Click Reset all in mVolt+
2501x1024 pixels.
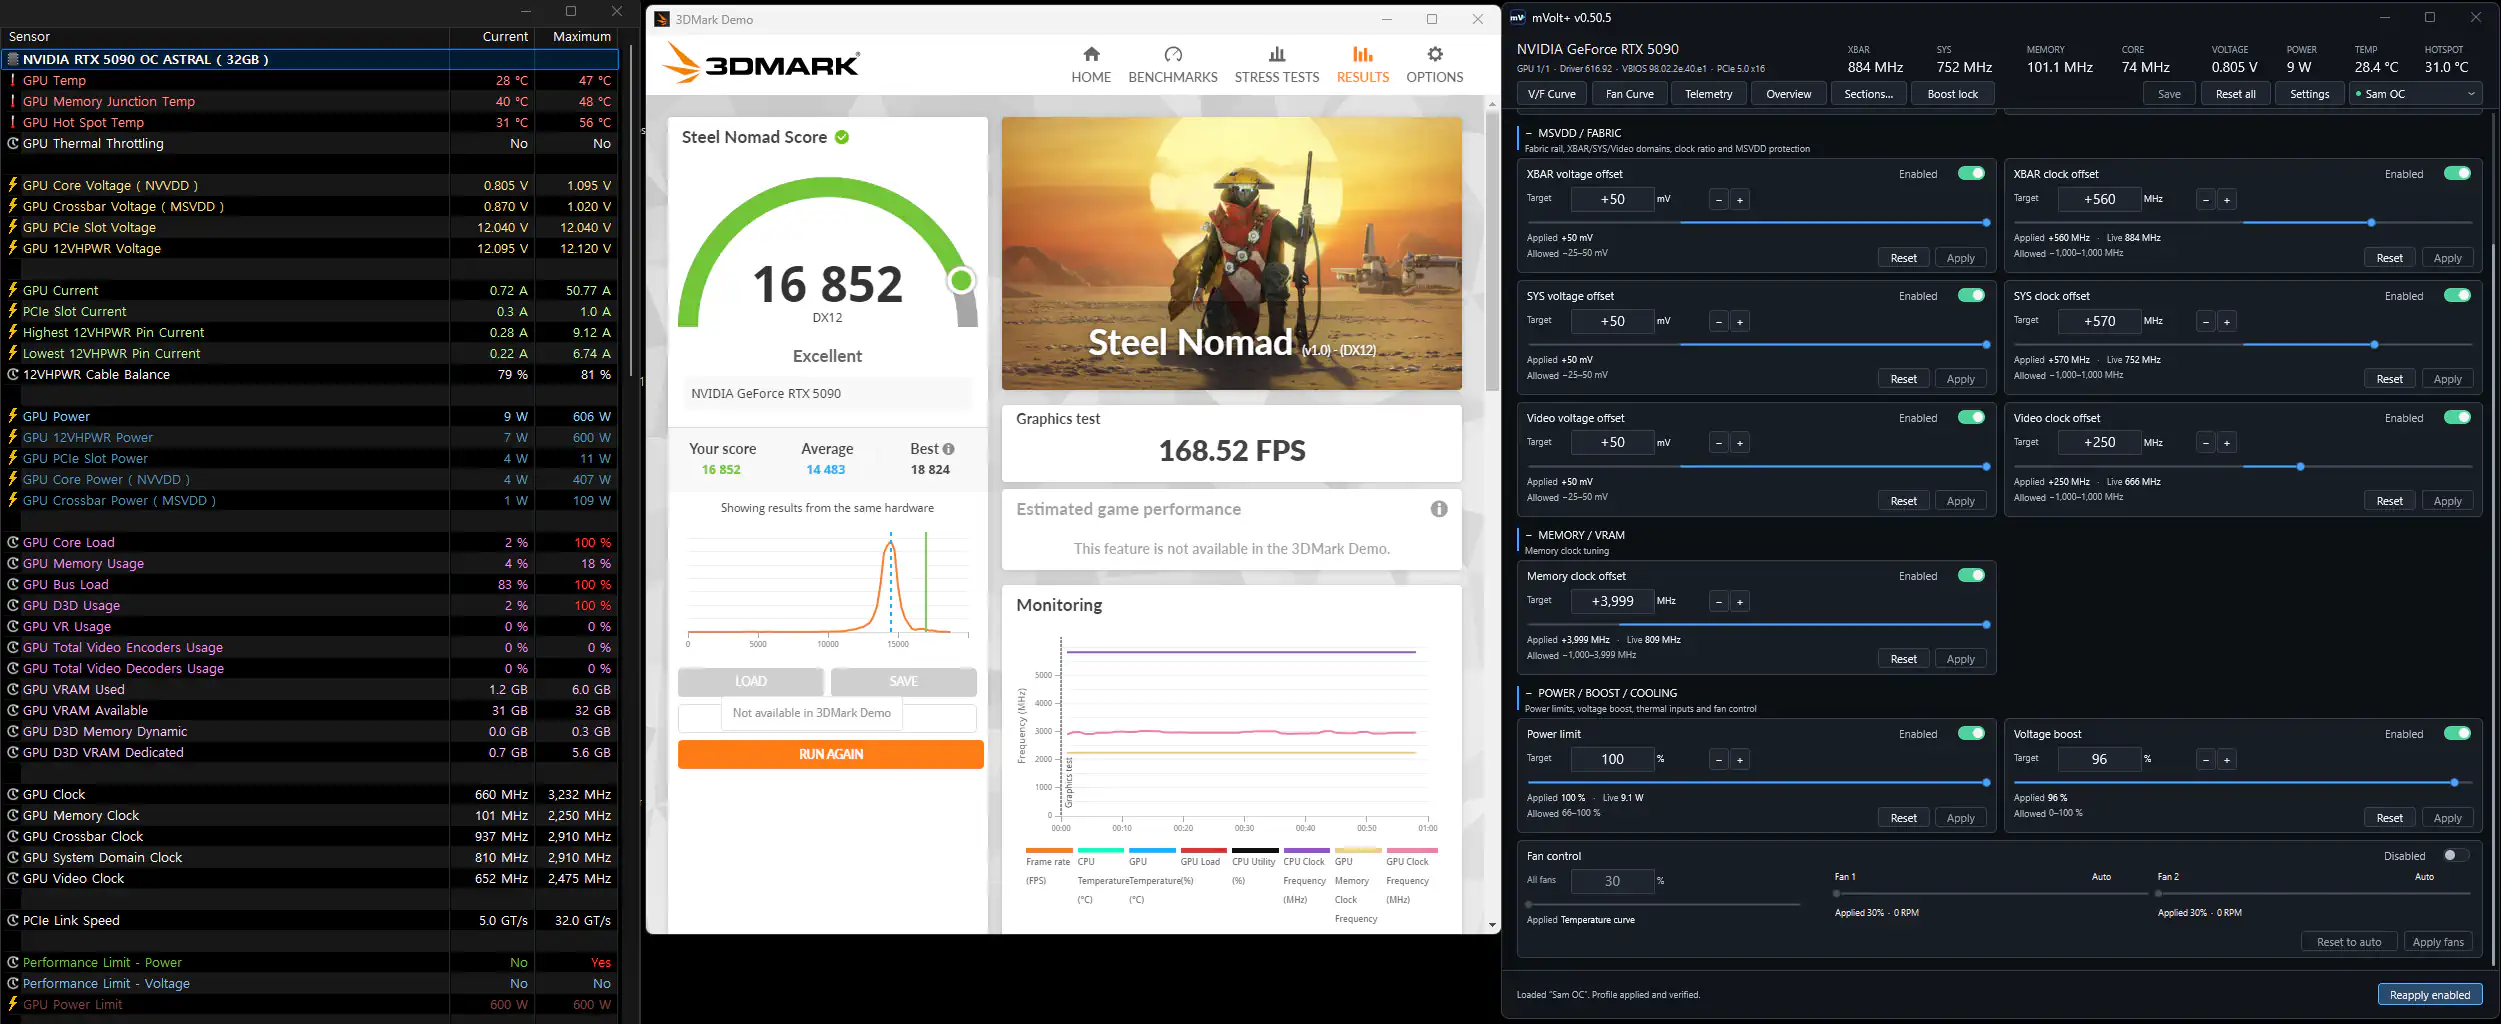click(2235, 94)
